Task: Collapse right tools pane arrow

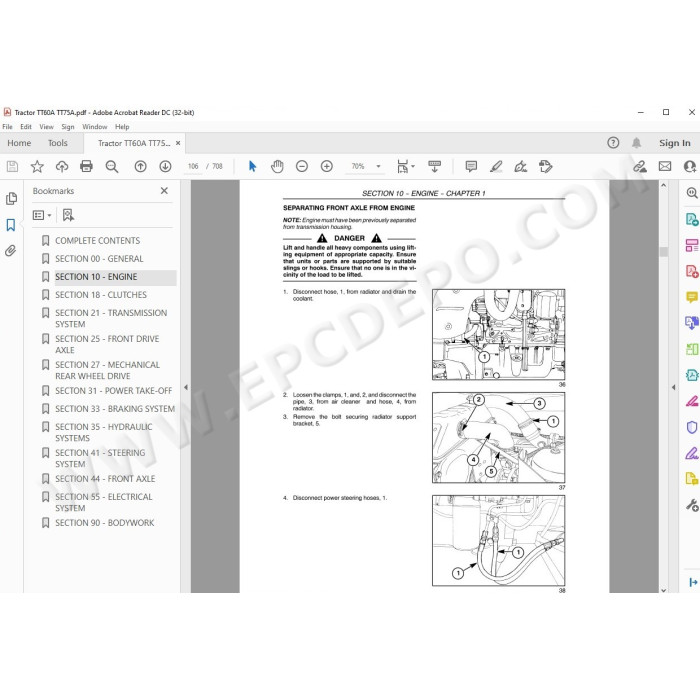Action: (673, 387)
